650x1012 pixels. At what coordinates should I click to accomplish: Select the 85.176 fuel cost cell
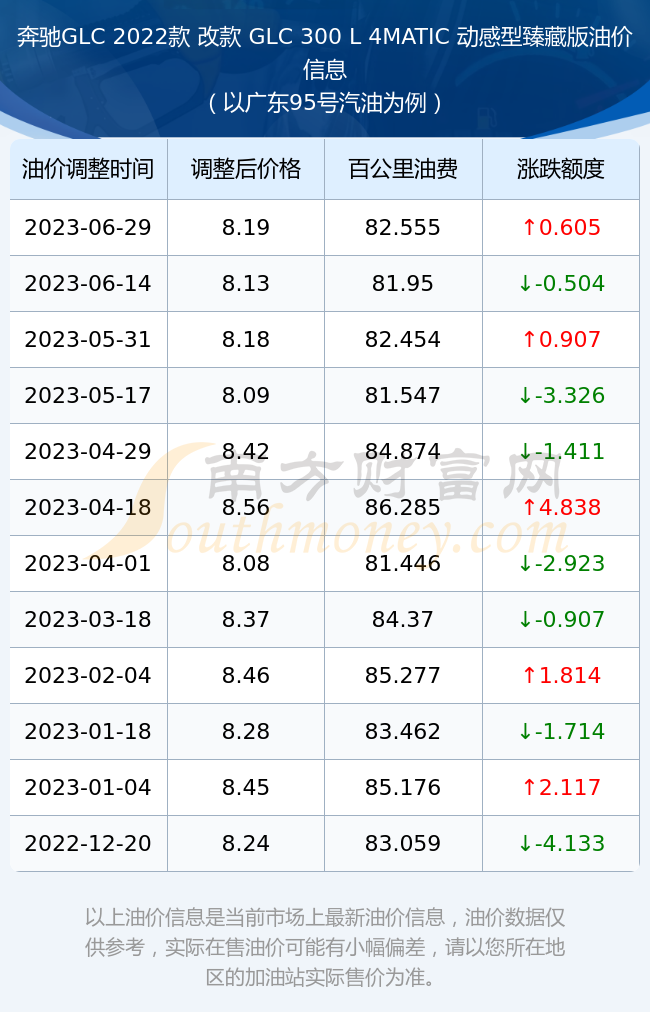pos(403,787)
